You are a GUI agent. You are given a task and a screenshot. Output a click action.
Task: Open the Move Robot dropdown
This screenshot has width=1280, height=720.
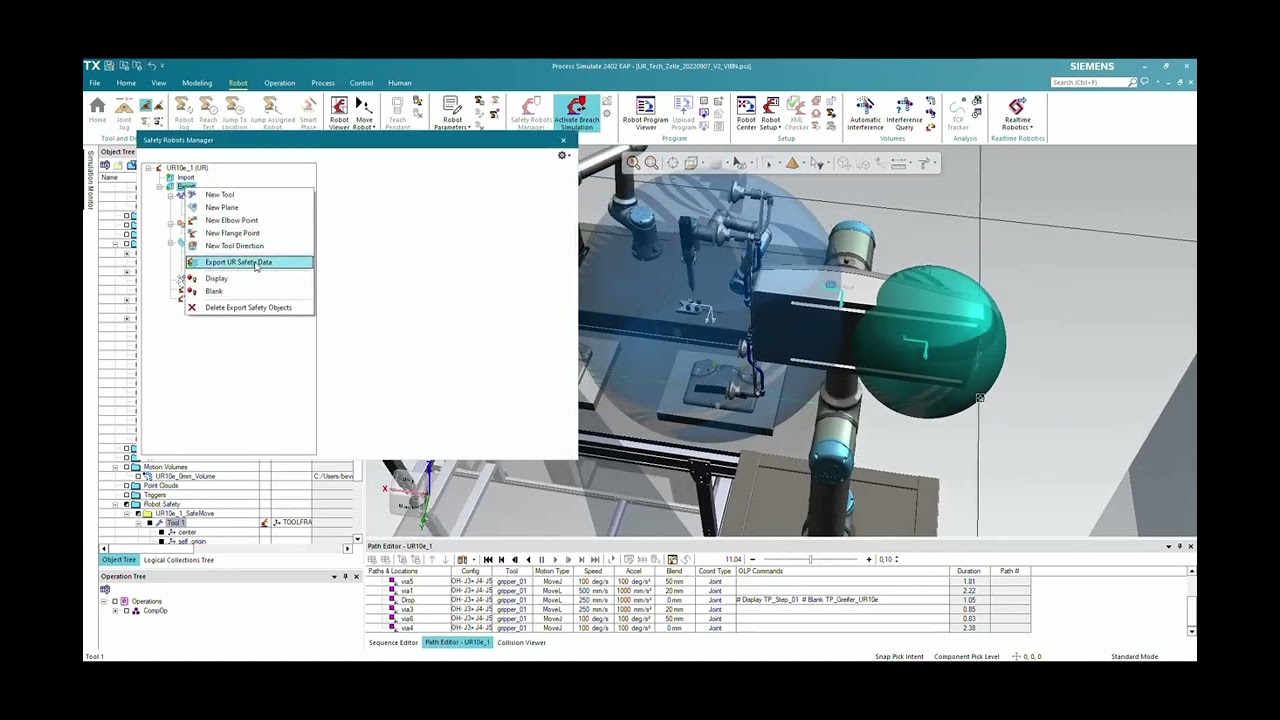tap(364, 113)
